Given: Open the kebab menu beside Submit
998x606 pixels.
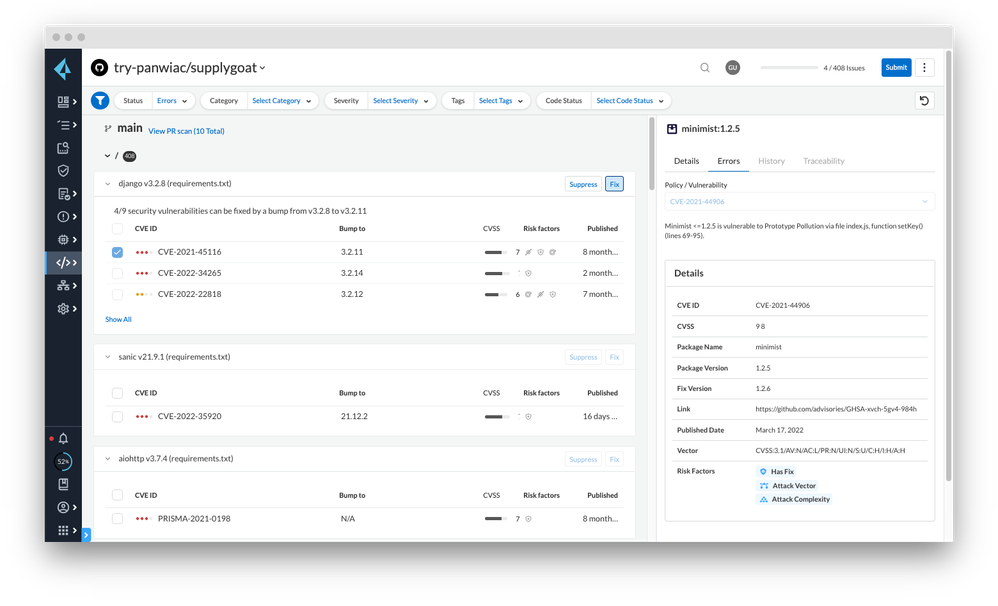Looking at the screenshot, I should click(x=925, y=68).
